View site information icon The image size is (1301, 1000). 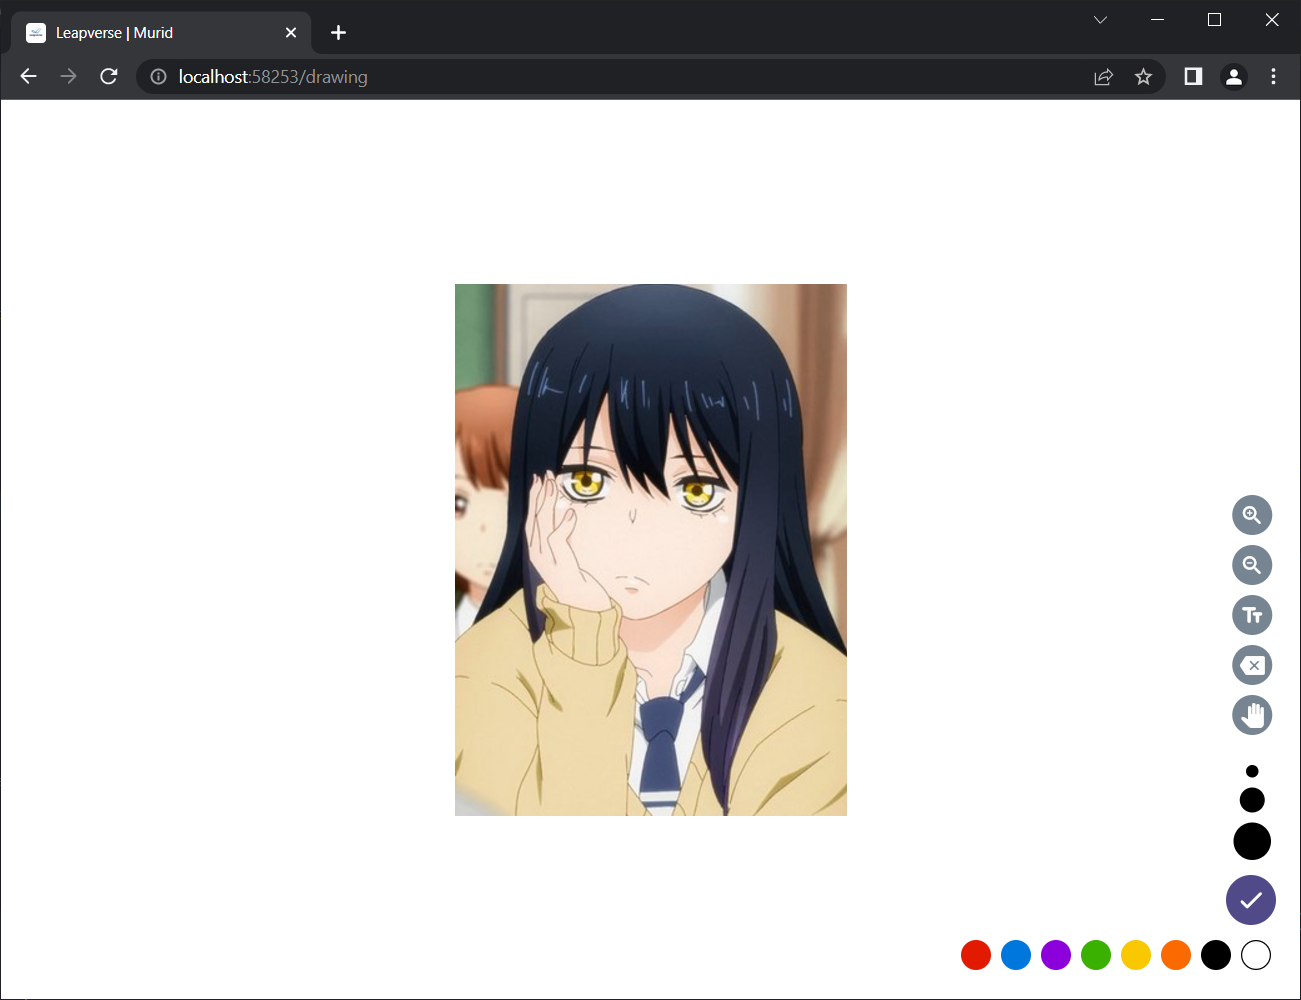(x=158, y=77)
